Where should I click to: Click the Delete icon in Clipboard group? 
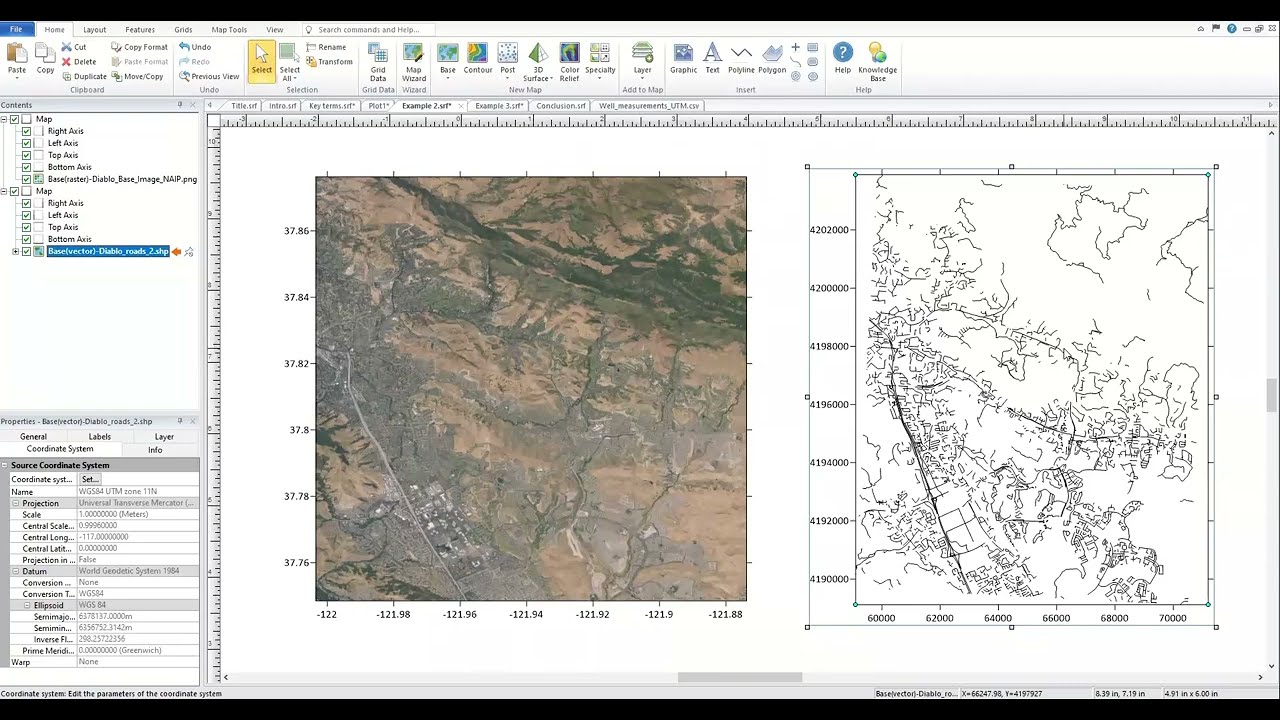[x=66, y=62]
